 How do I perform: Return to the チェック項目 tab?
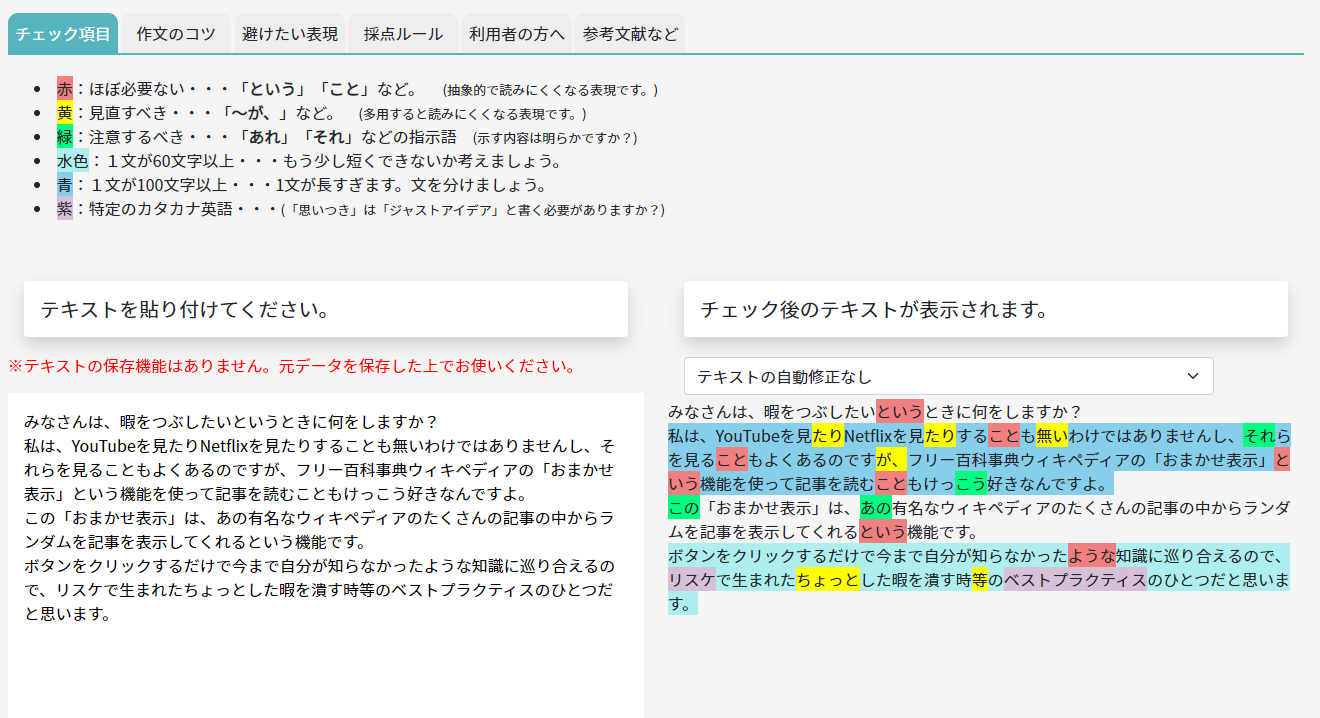point(62,31)
